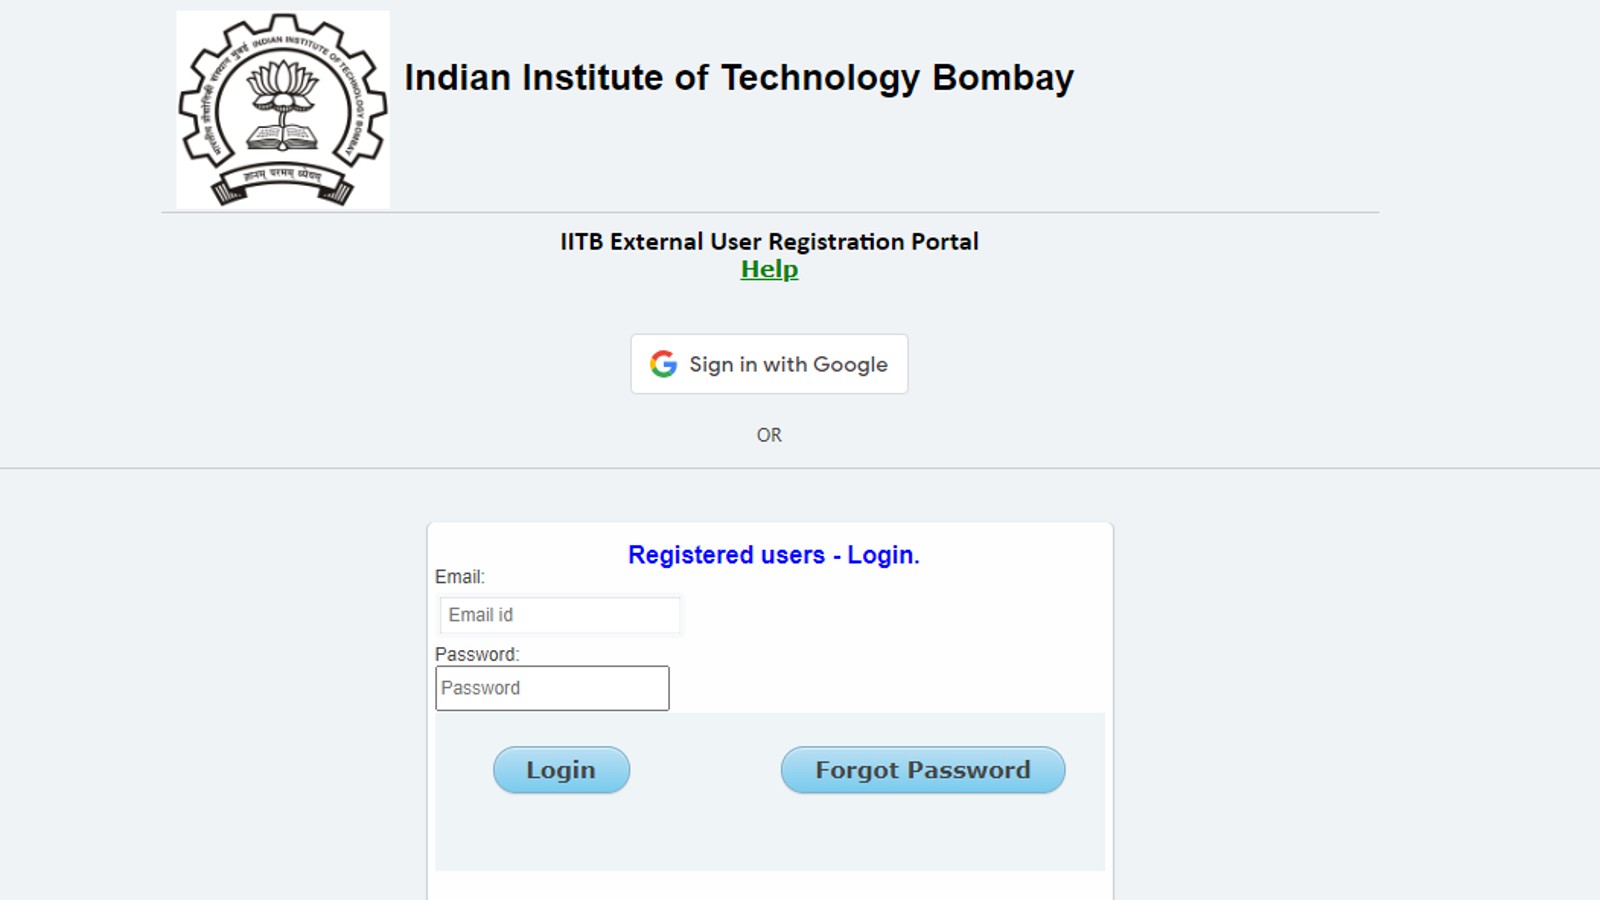Click the open book in the IITB emblem
The width and height of the screenshot is (1600, 900).
tap(282, 138)
